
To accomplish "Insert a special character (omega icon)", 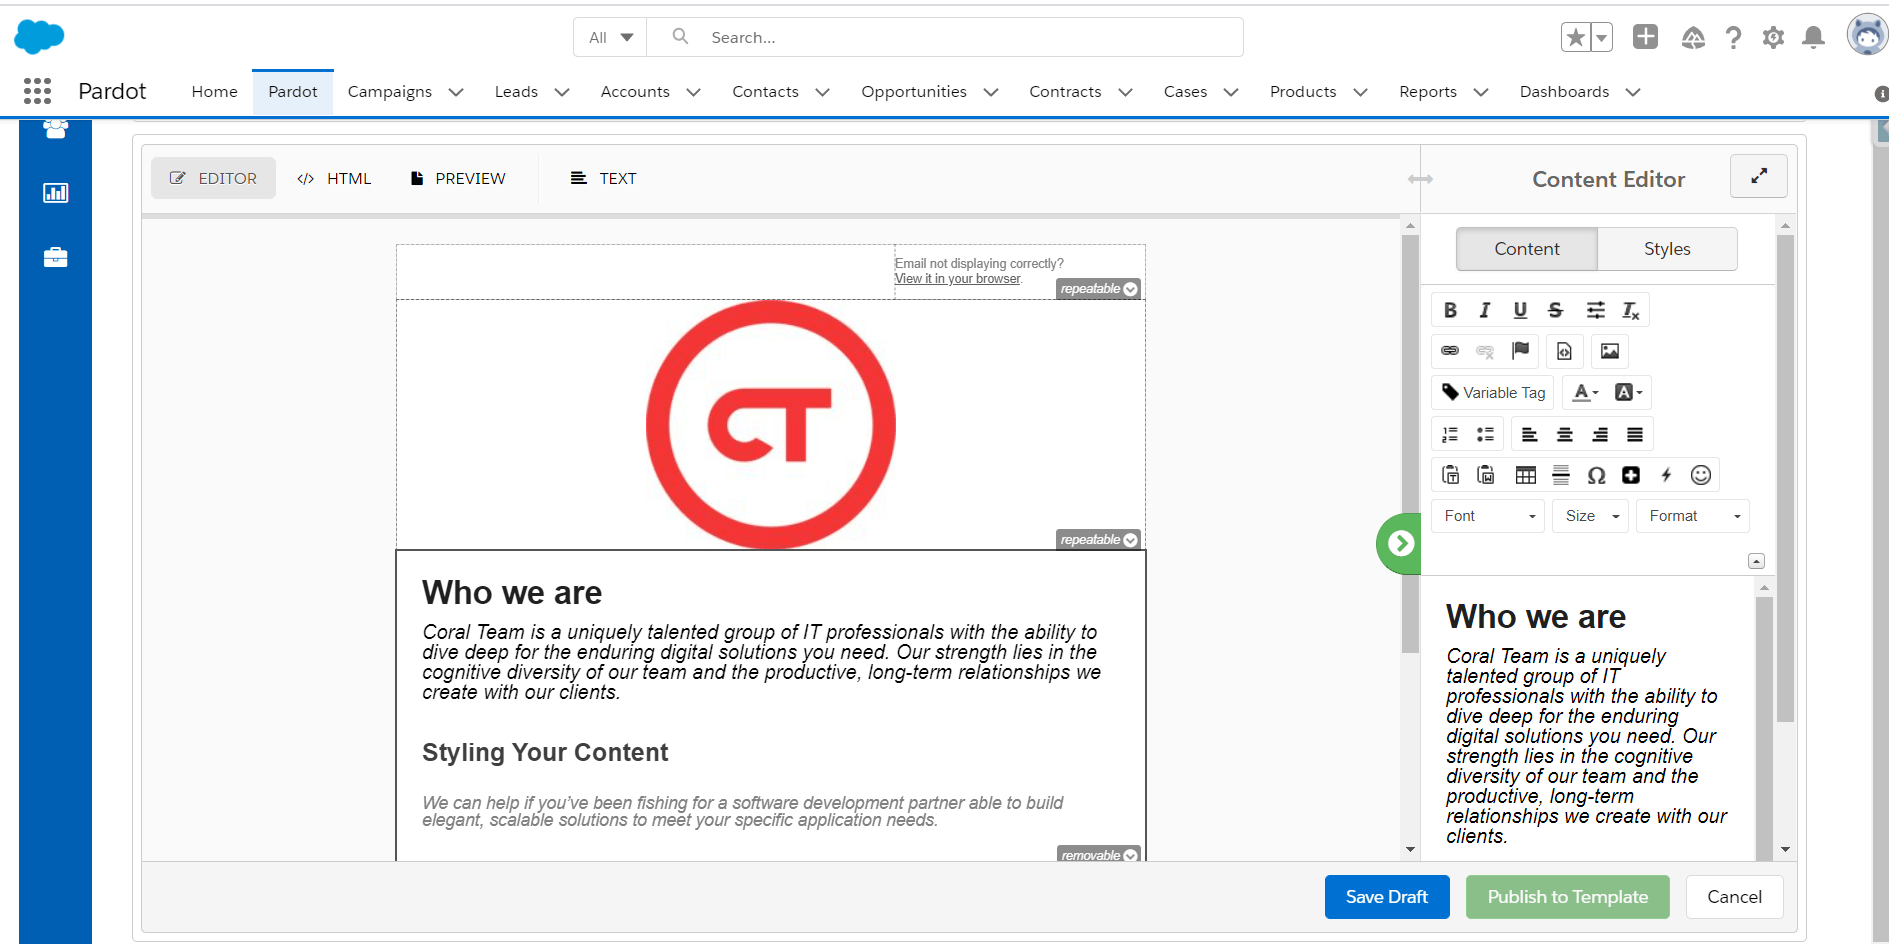I will [x=1597, y=475].
